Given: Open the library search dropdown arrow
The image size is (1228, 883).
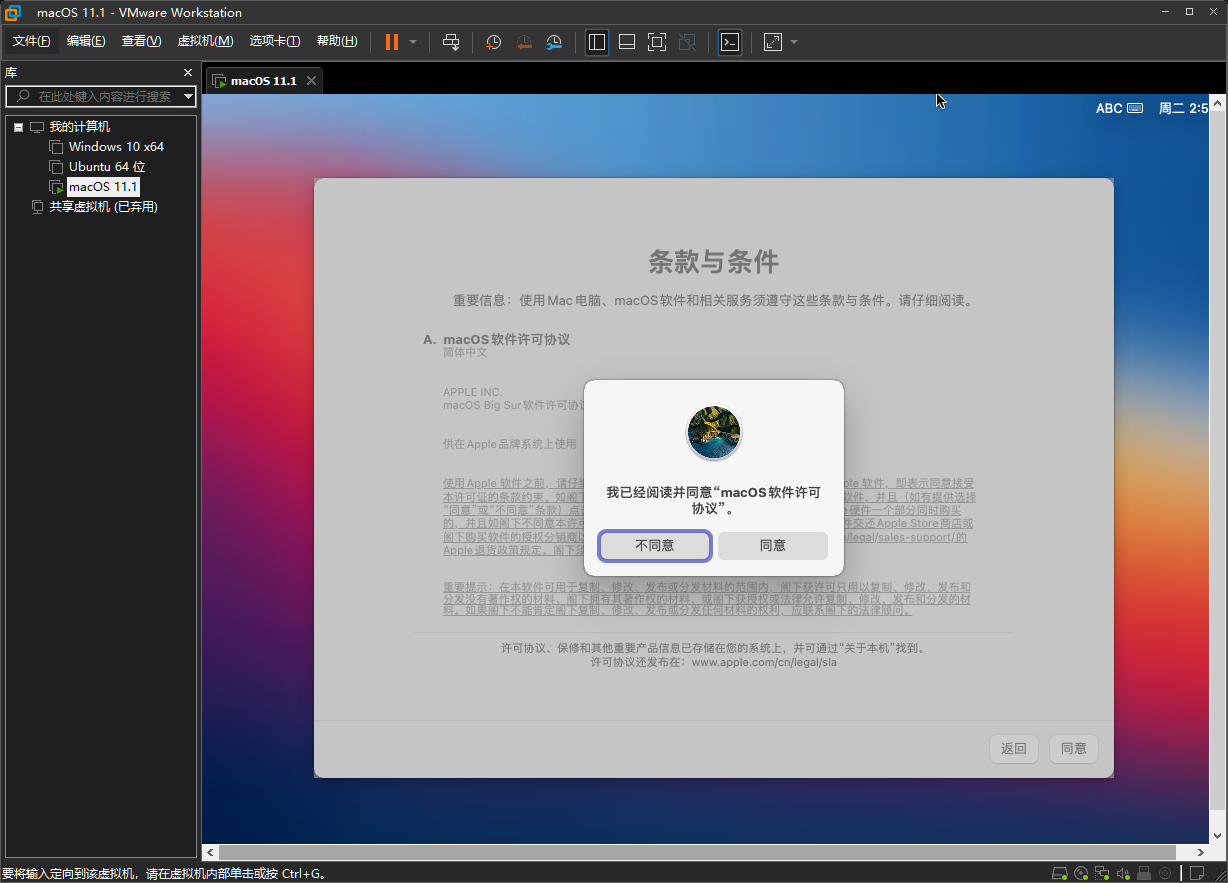Looking at the screenshot, I should pyautogui.click(x=188, y=96).
